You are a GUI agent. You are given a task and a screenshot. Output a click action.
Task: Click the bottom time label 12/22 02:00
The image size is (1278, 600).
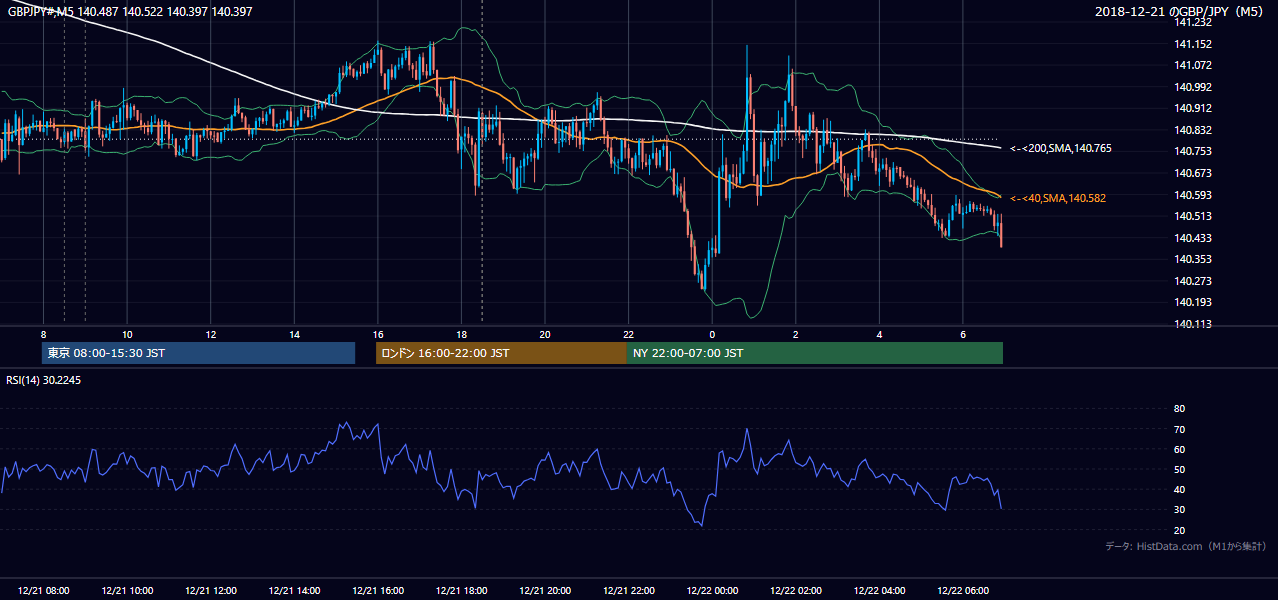coord(796,591)
